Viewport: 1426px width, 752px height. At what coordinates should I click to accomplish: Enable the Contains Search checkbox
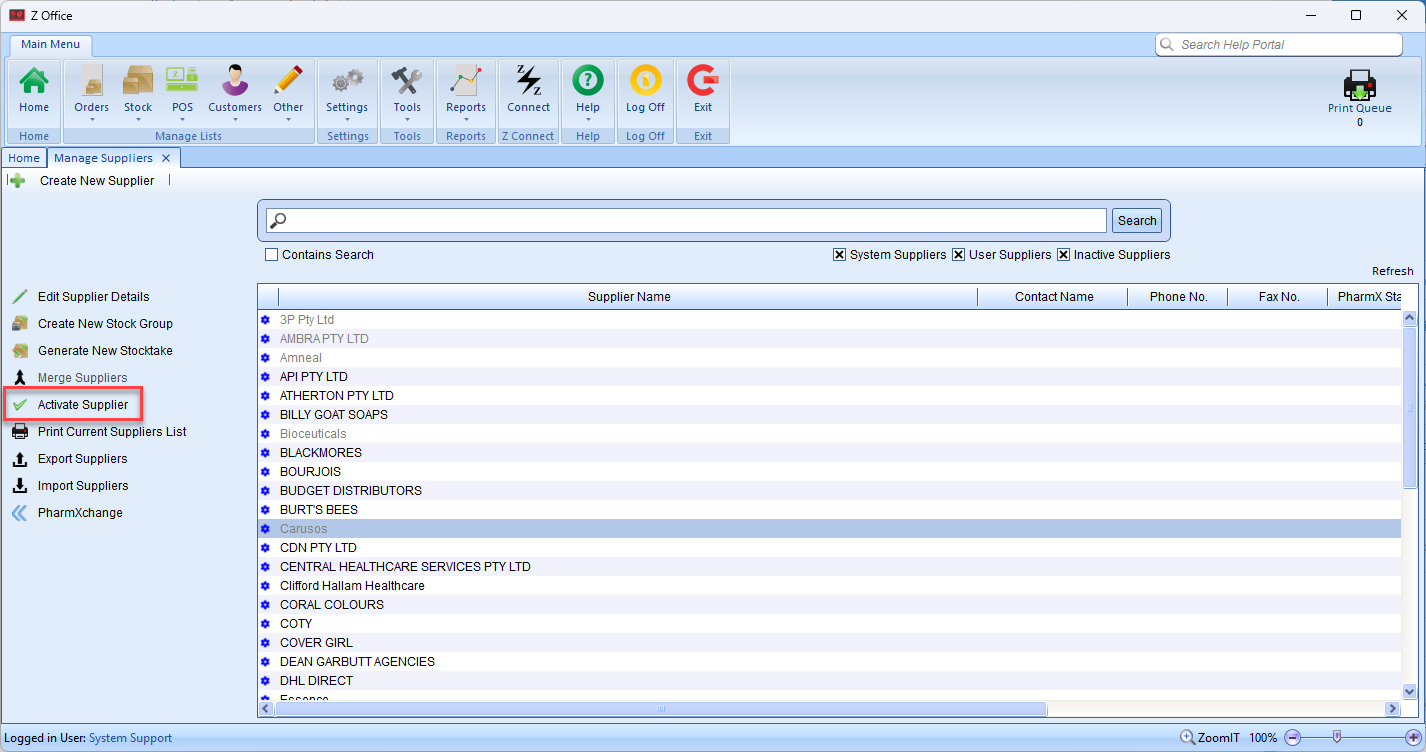(271, 255)
